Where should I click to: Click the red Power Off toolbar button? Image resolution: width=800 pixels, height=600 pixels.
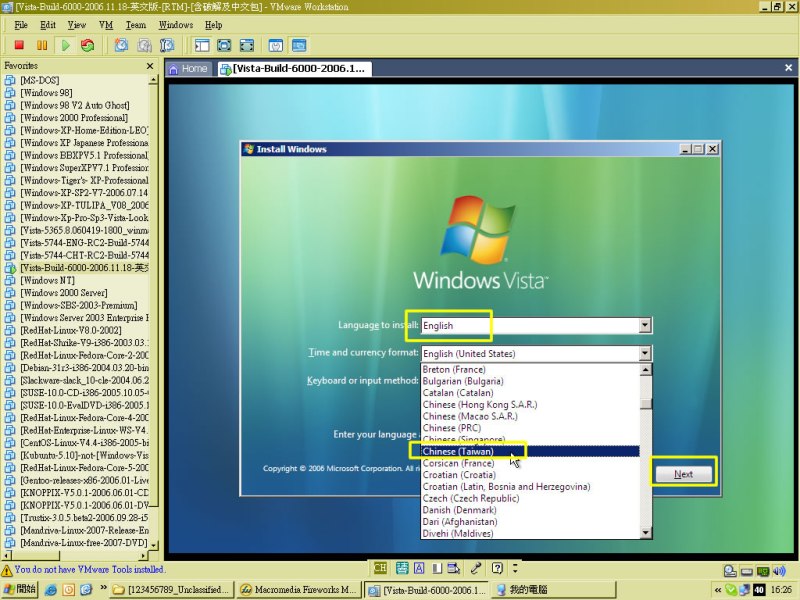[x=19, y=45]
